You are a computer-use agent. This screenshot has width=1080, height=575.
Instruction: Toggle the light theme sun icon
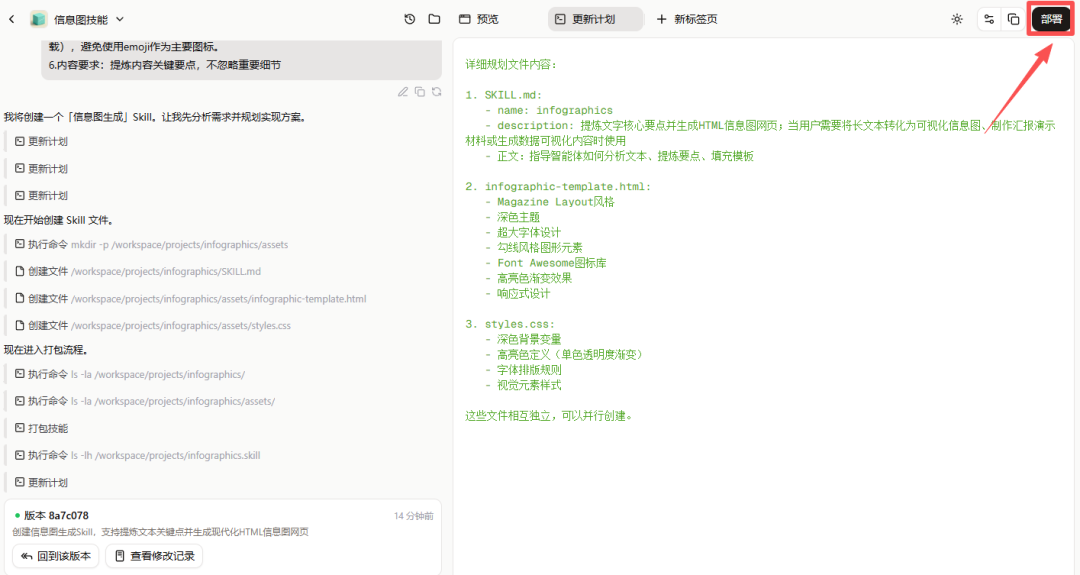[x=957, y=19]
